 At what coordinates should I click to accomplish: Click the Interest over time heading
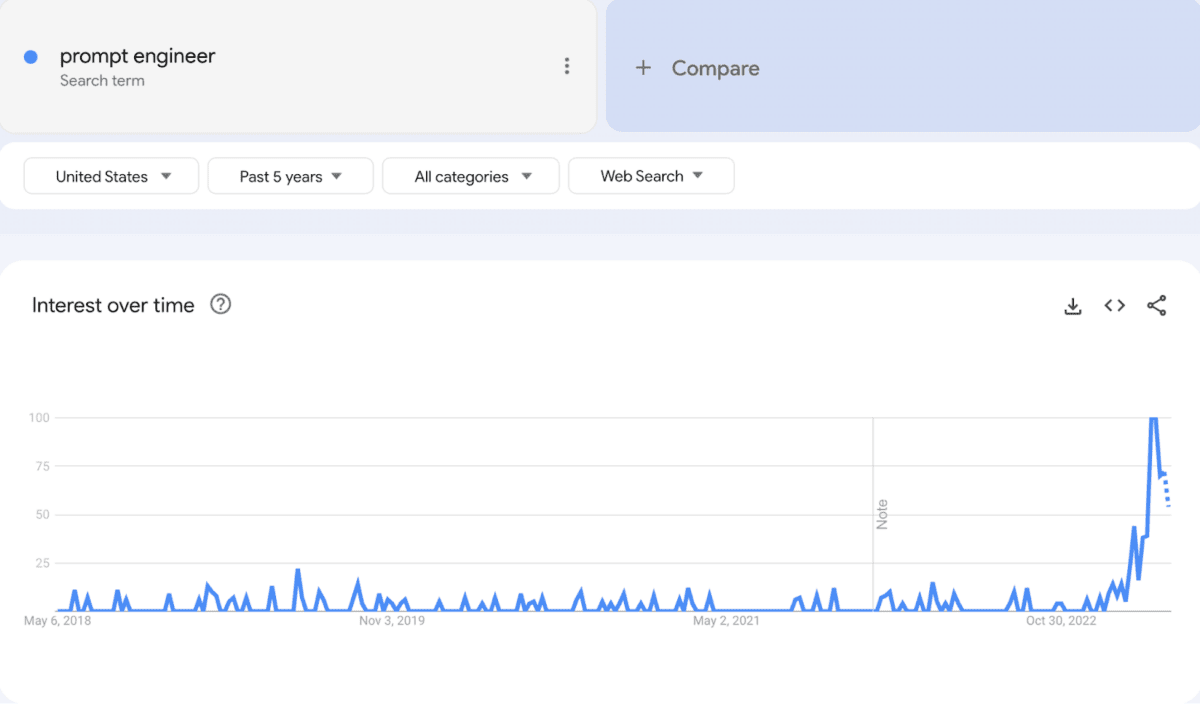click(x=113, y=305)
